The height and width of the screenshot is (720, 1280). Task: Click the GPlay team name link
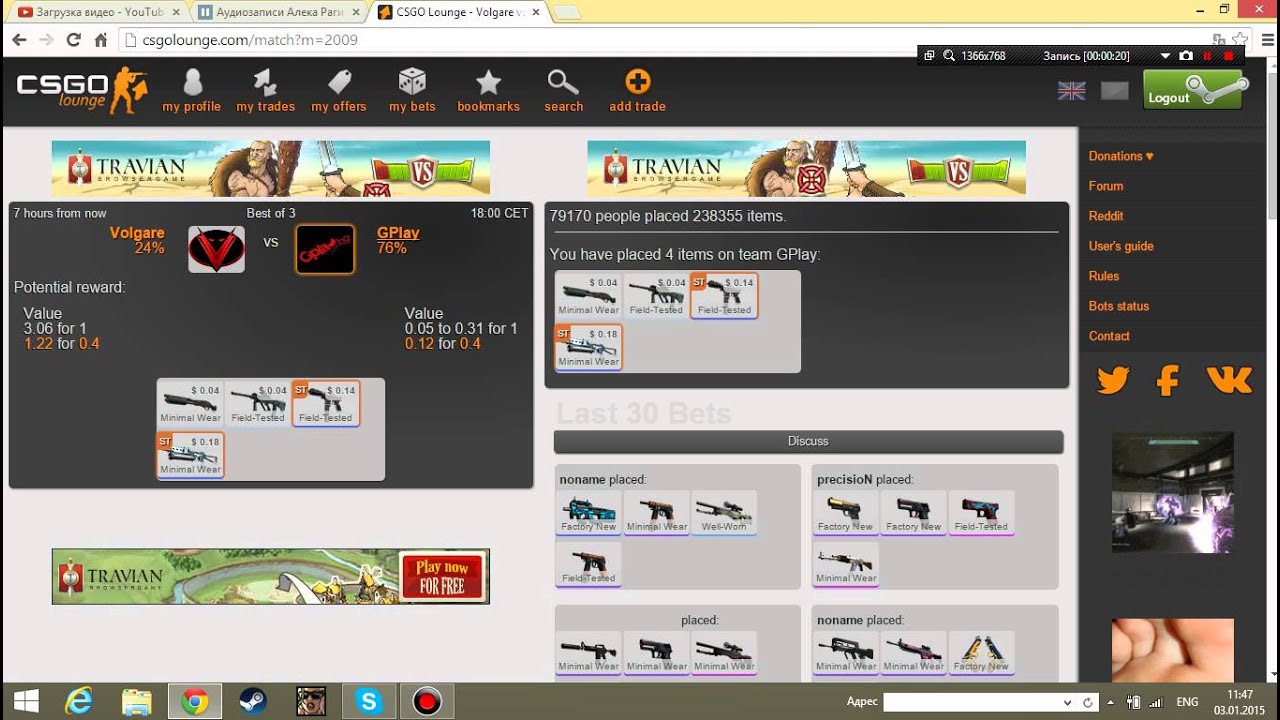click(398, 233)
